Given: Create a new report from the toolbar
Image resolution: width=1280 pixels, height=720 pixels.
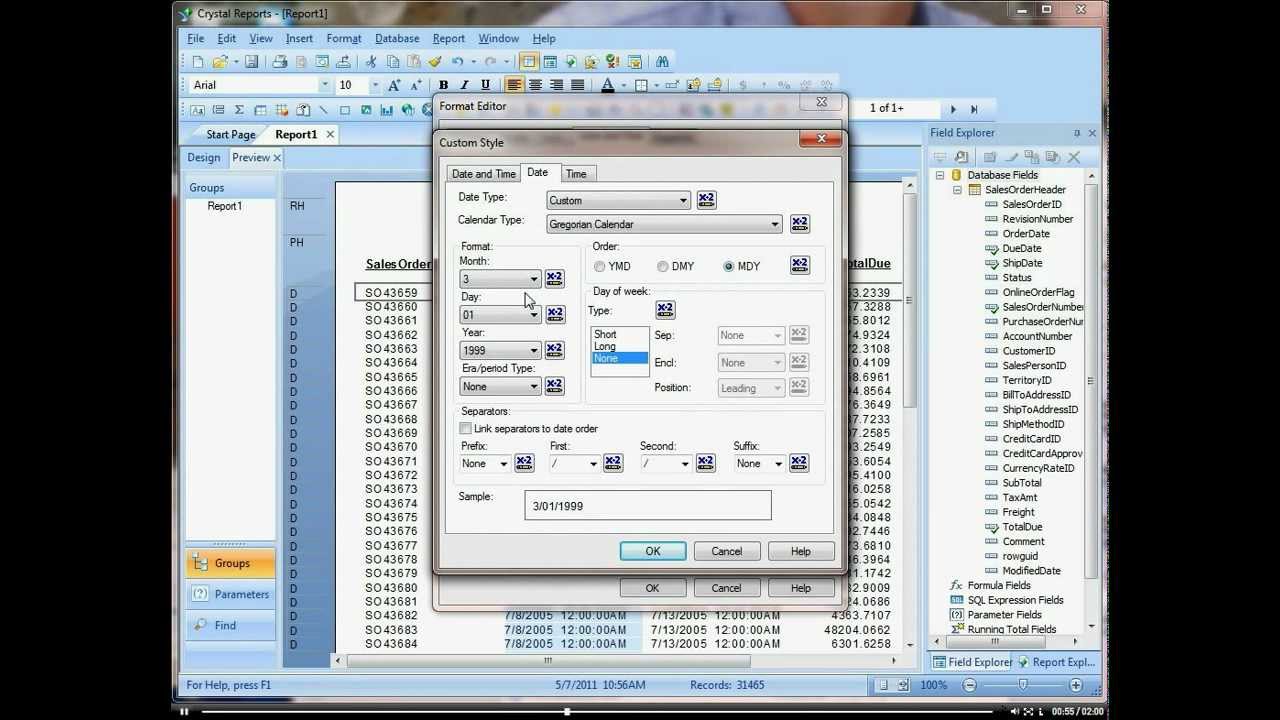Looking at the screenshot, I should (198, 62).
